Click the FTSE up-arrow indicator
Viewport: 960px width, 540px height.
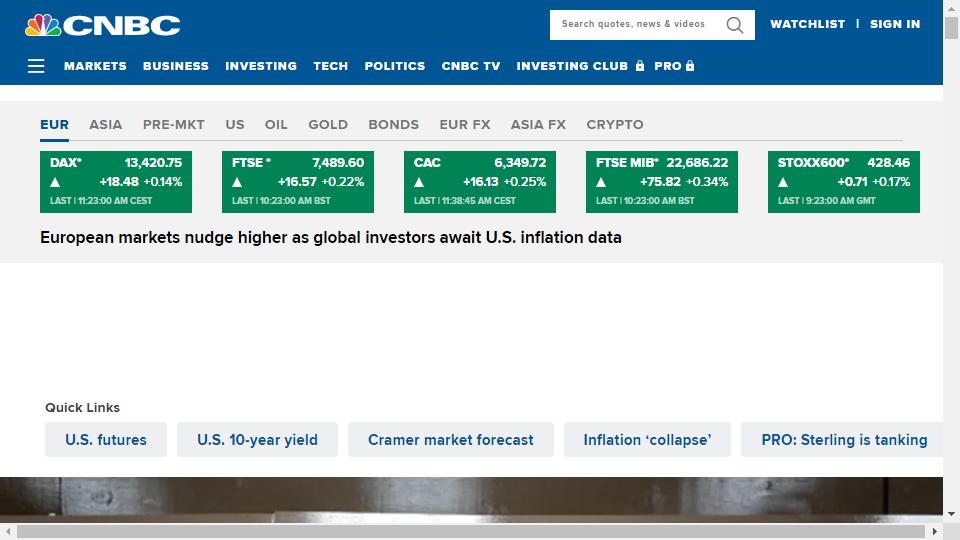tap(237, 182)
